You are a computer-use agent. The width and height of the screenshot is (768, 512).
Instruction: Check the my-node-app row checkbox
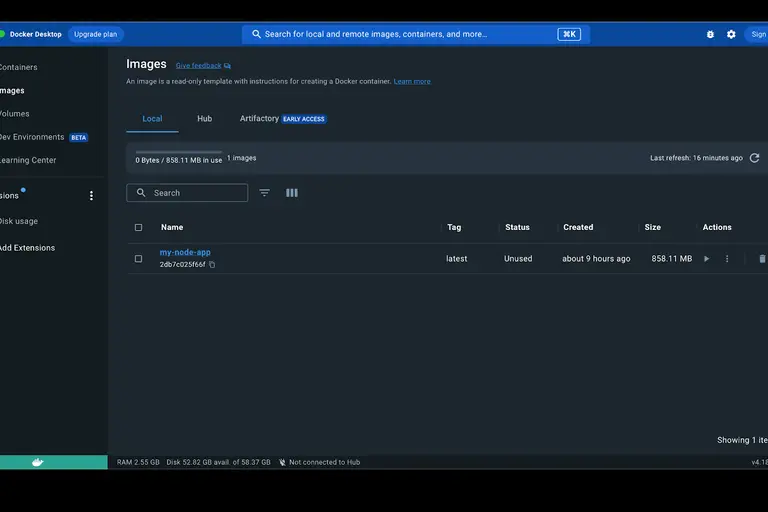coord(139,259)
